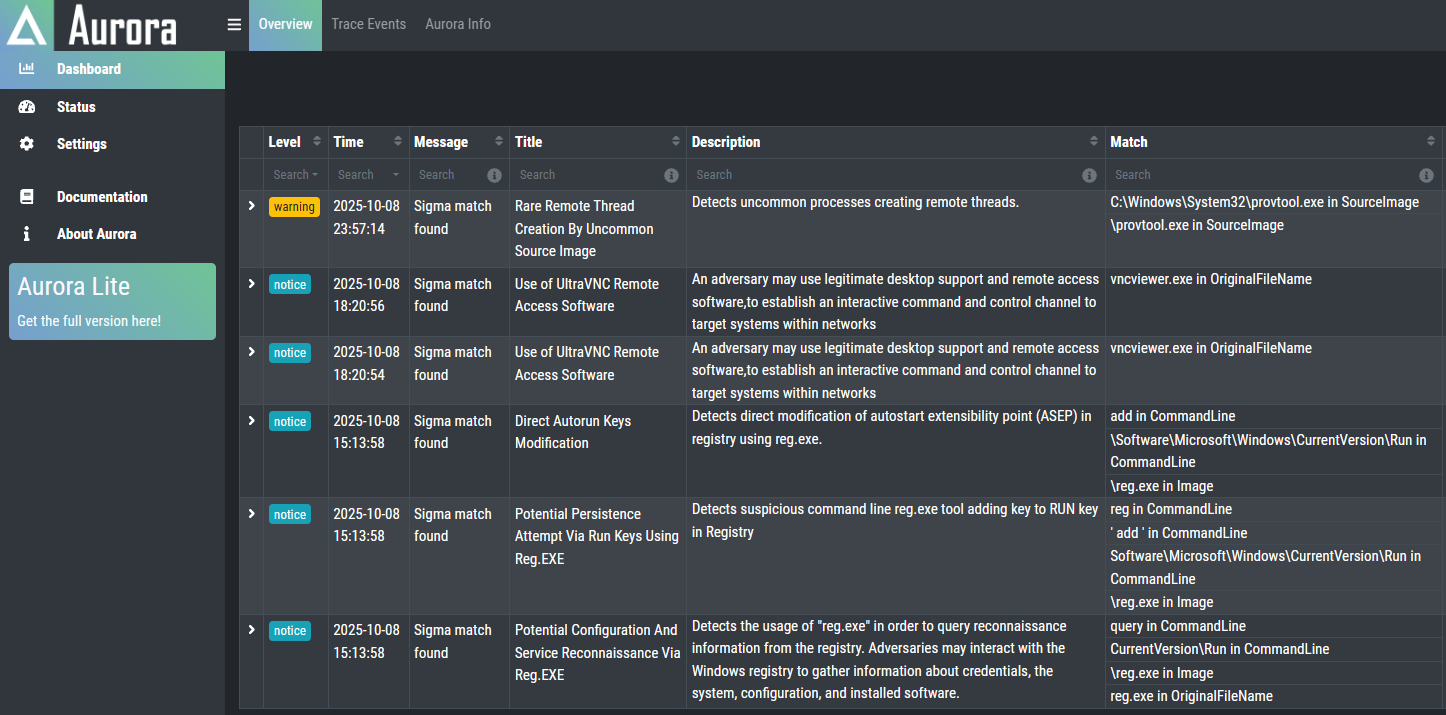Click the About Aurora info icon
Image resolution: width=1446 pixels, height=715 pixels.
coord(27,234)
